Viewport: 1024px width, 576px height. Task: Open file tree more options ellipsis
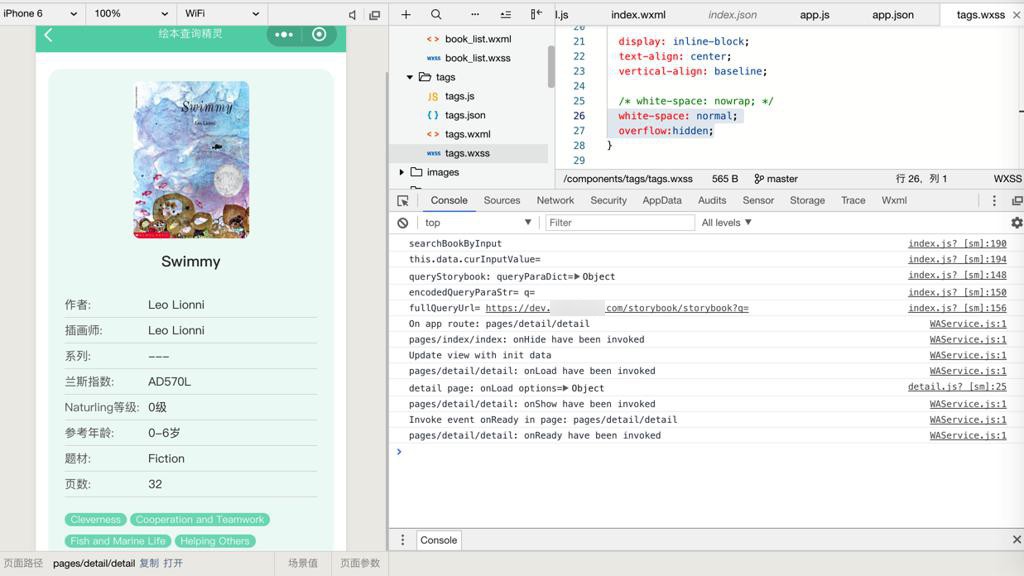click(475, 14)
